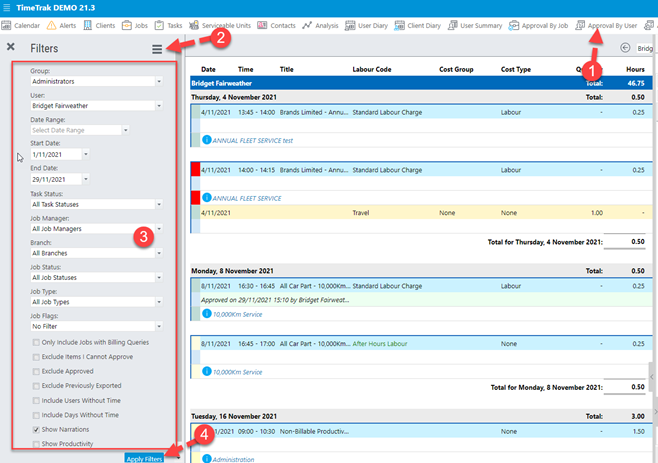
Task: Click the Start Date field 1/11/2021
Action: [56, 154]
